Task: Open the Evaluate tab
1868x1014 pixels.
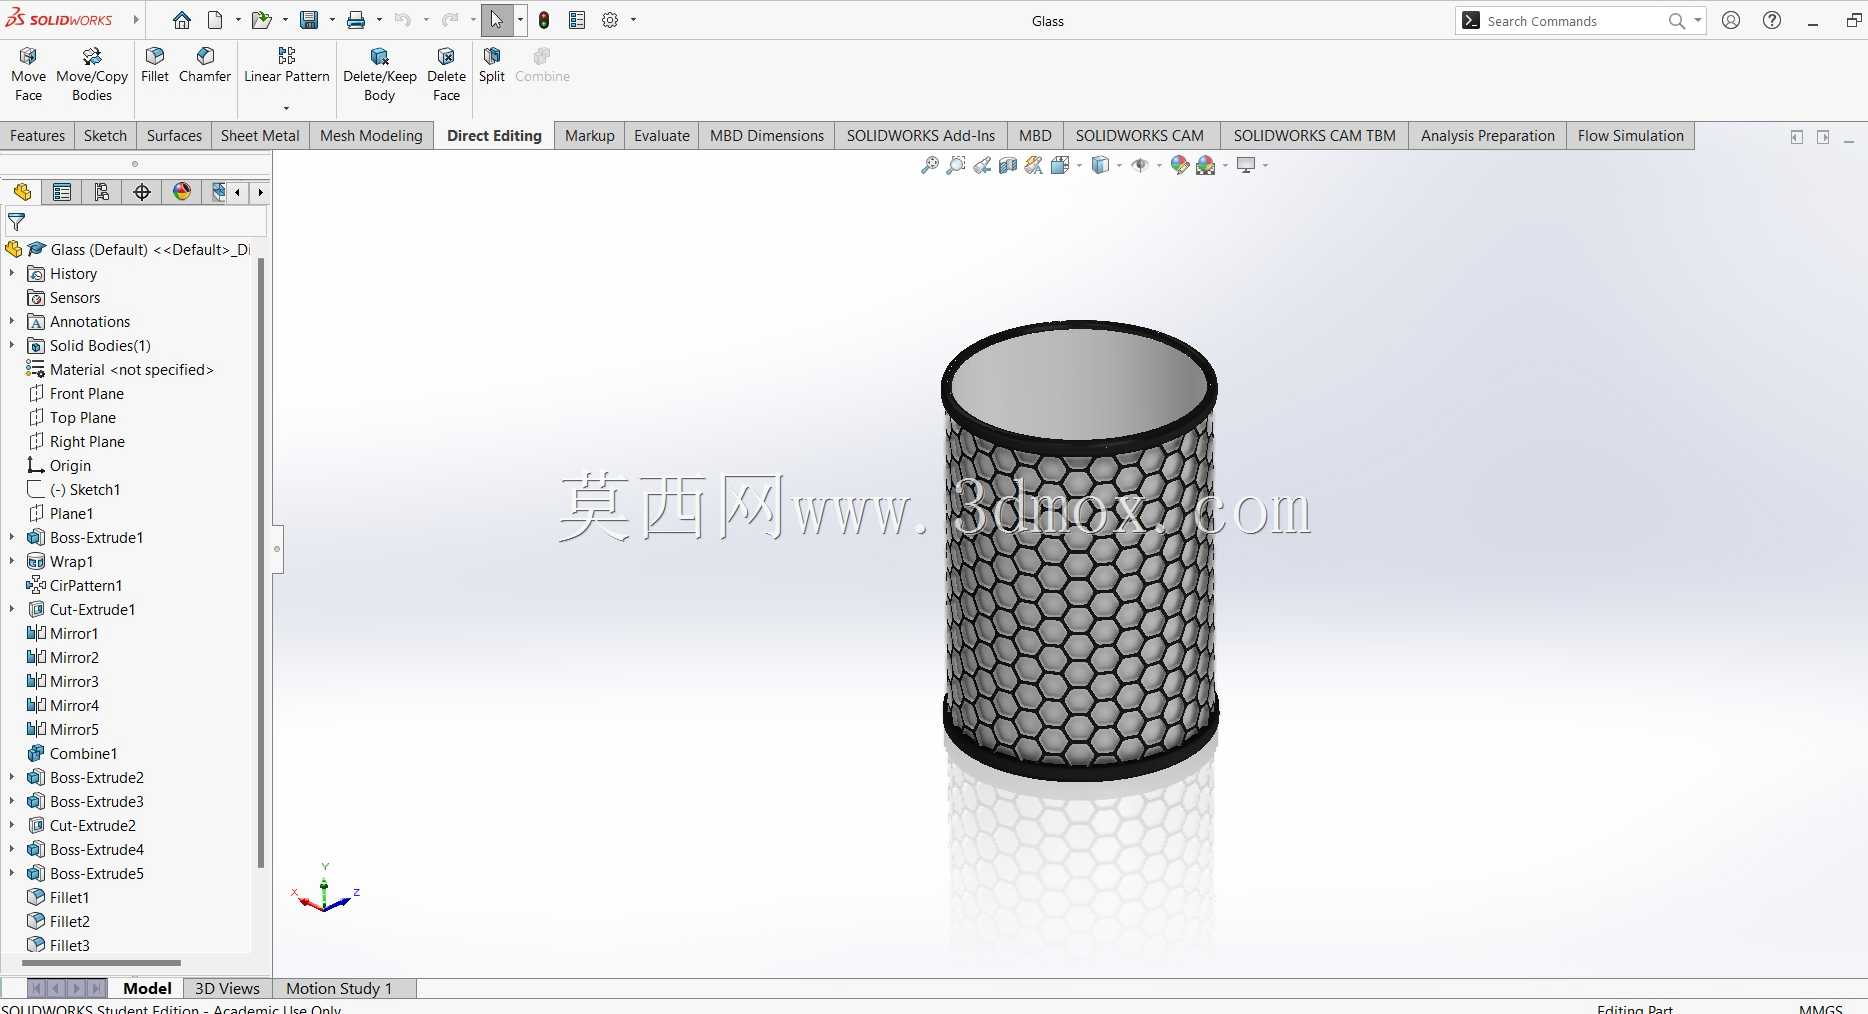Action: (662, 136)
